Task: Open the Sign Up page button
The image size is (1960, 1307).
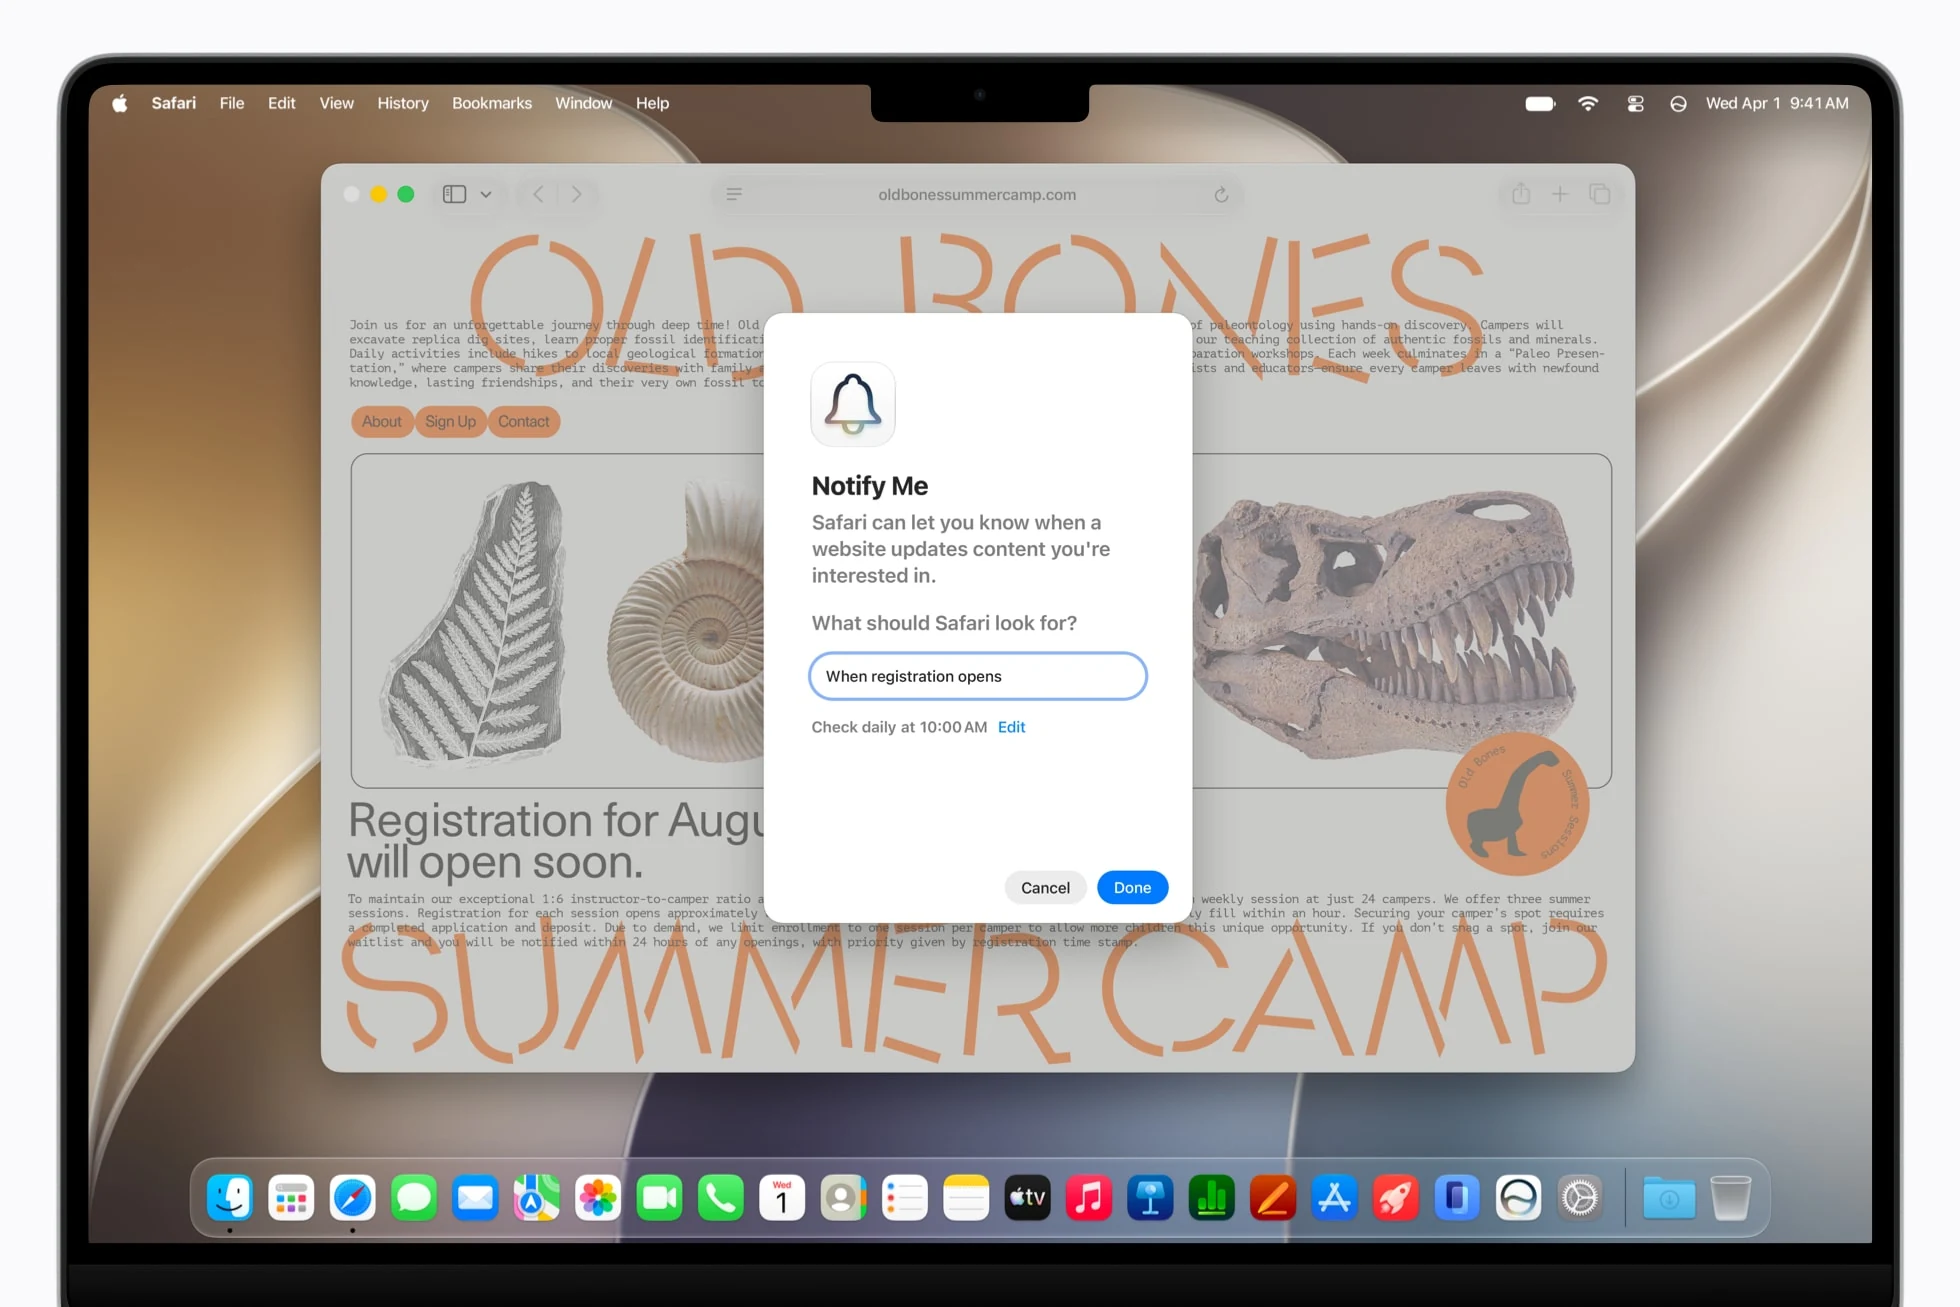Action: [x=450, y=421]
